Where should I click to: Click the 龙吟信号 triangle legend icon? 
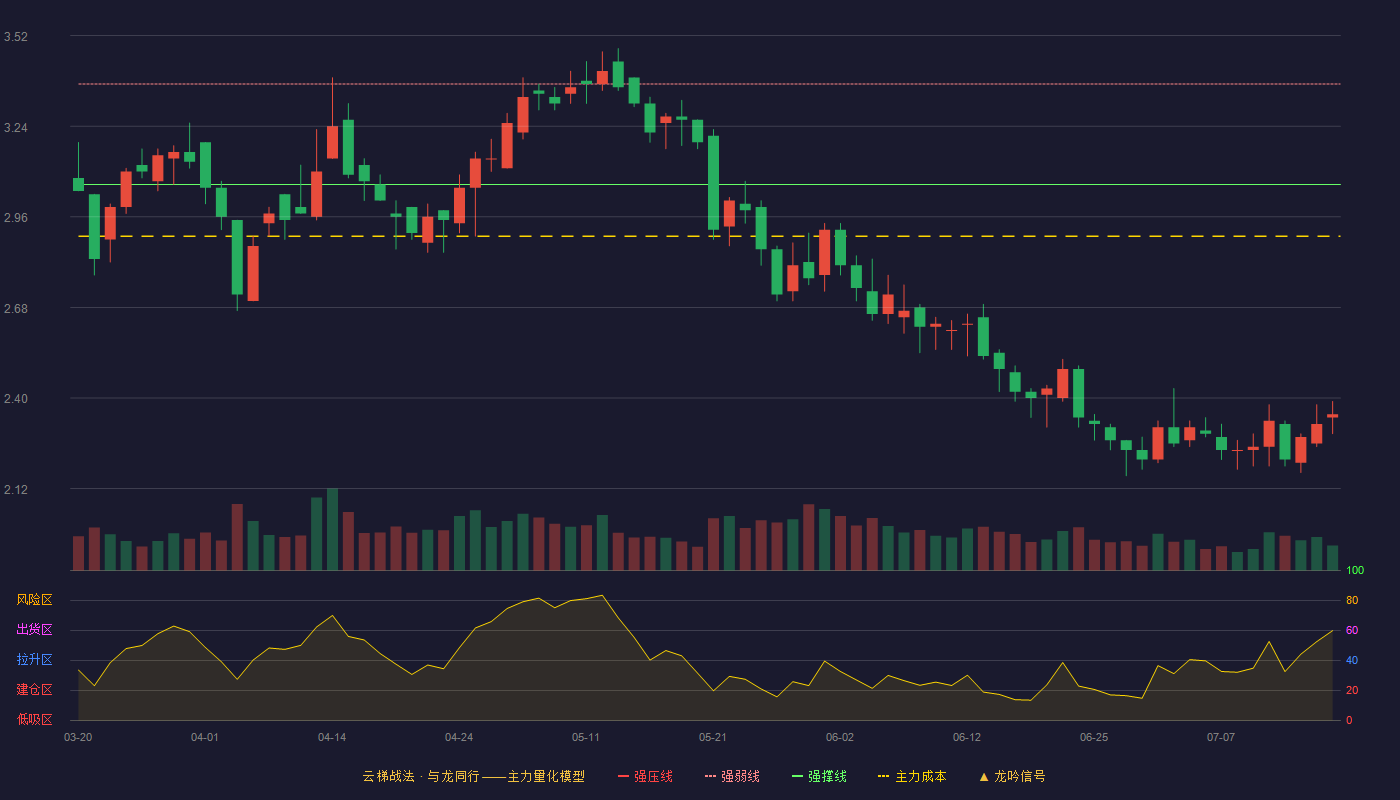click(984, 776)
